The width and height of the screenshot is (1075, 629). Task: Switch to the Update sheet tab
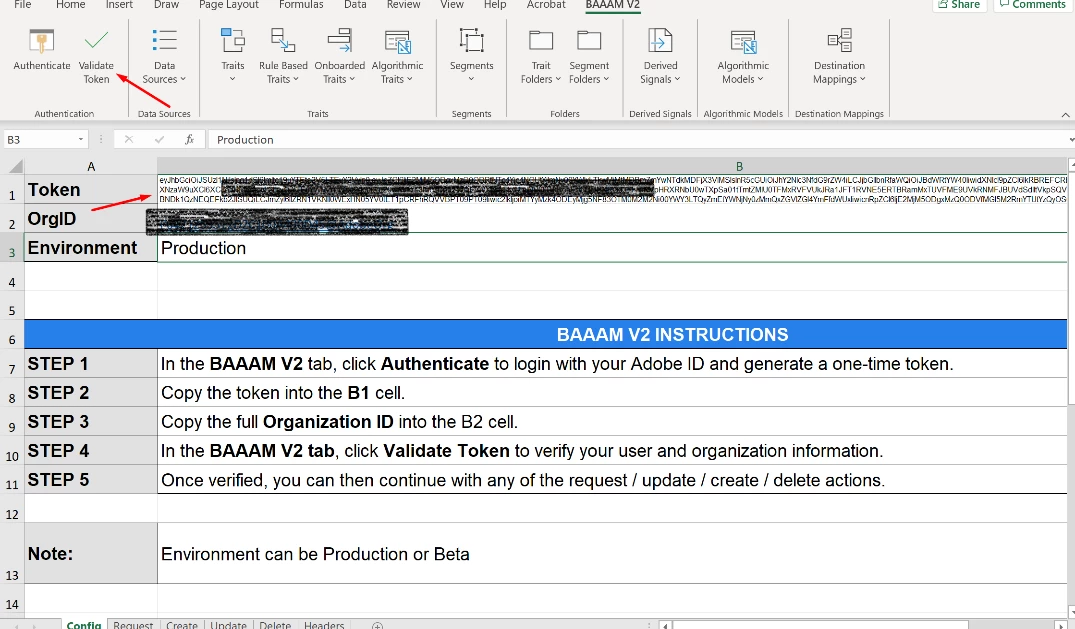pos(228,624)
